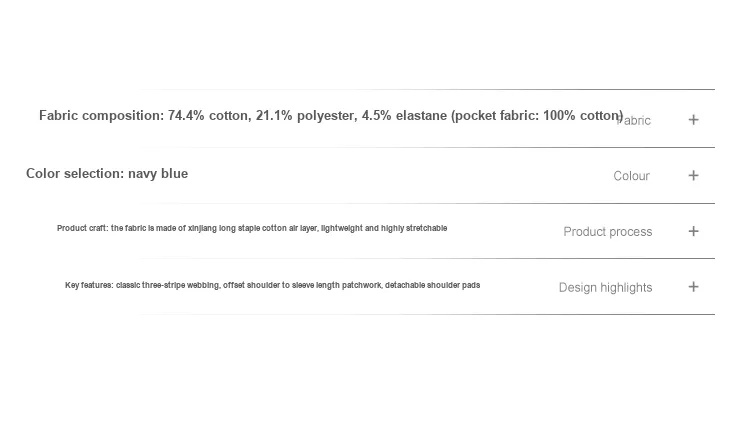The width and height of the screenshot is (750, 432).
Task: Click '21.1% polyester' in the composition line
Action: 305,116
